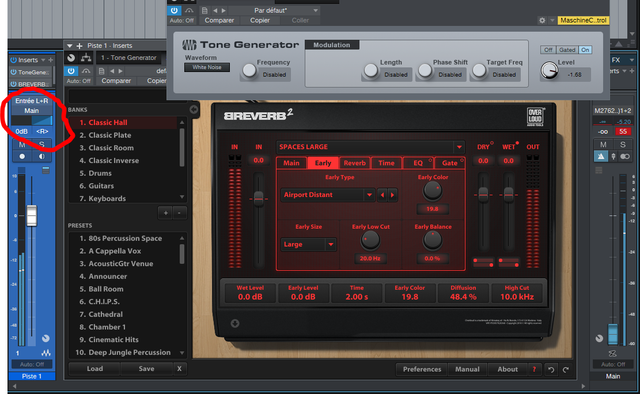640x394 pixels.
Task: Select On mode in Tone Generator
Action: [x=585, y=50]
